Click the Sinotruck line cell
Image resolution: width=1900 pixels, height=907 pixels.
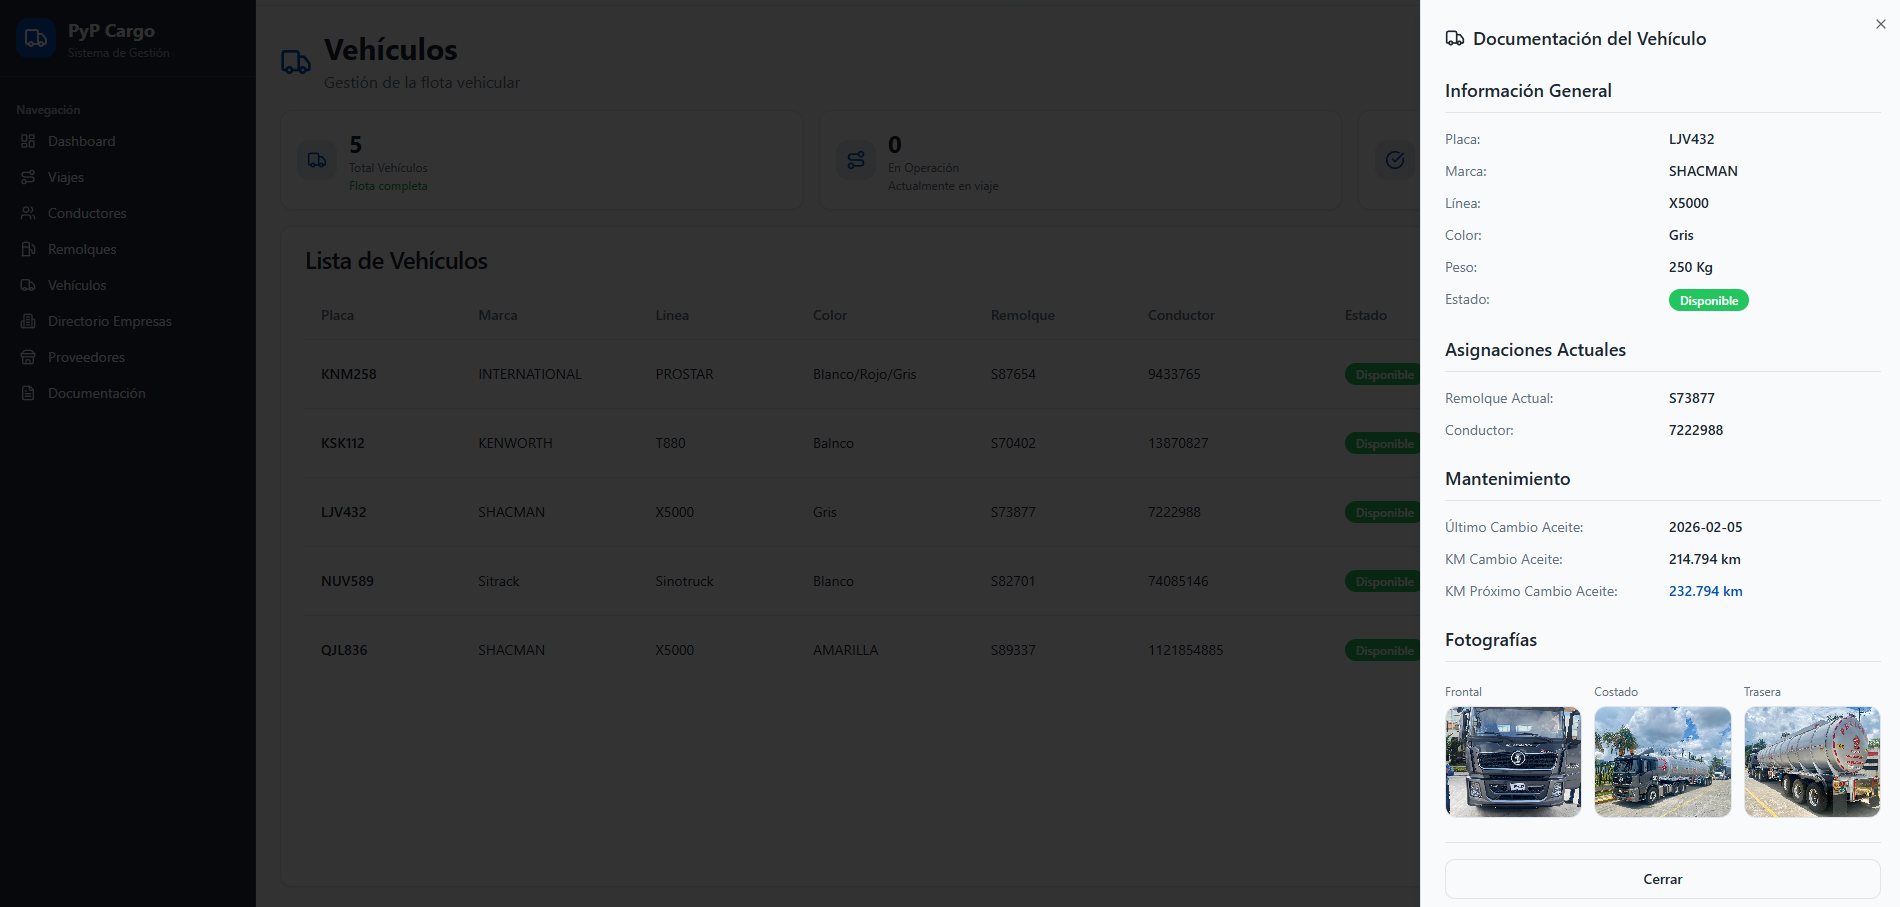685,581
